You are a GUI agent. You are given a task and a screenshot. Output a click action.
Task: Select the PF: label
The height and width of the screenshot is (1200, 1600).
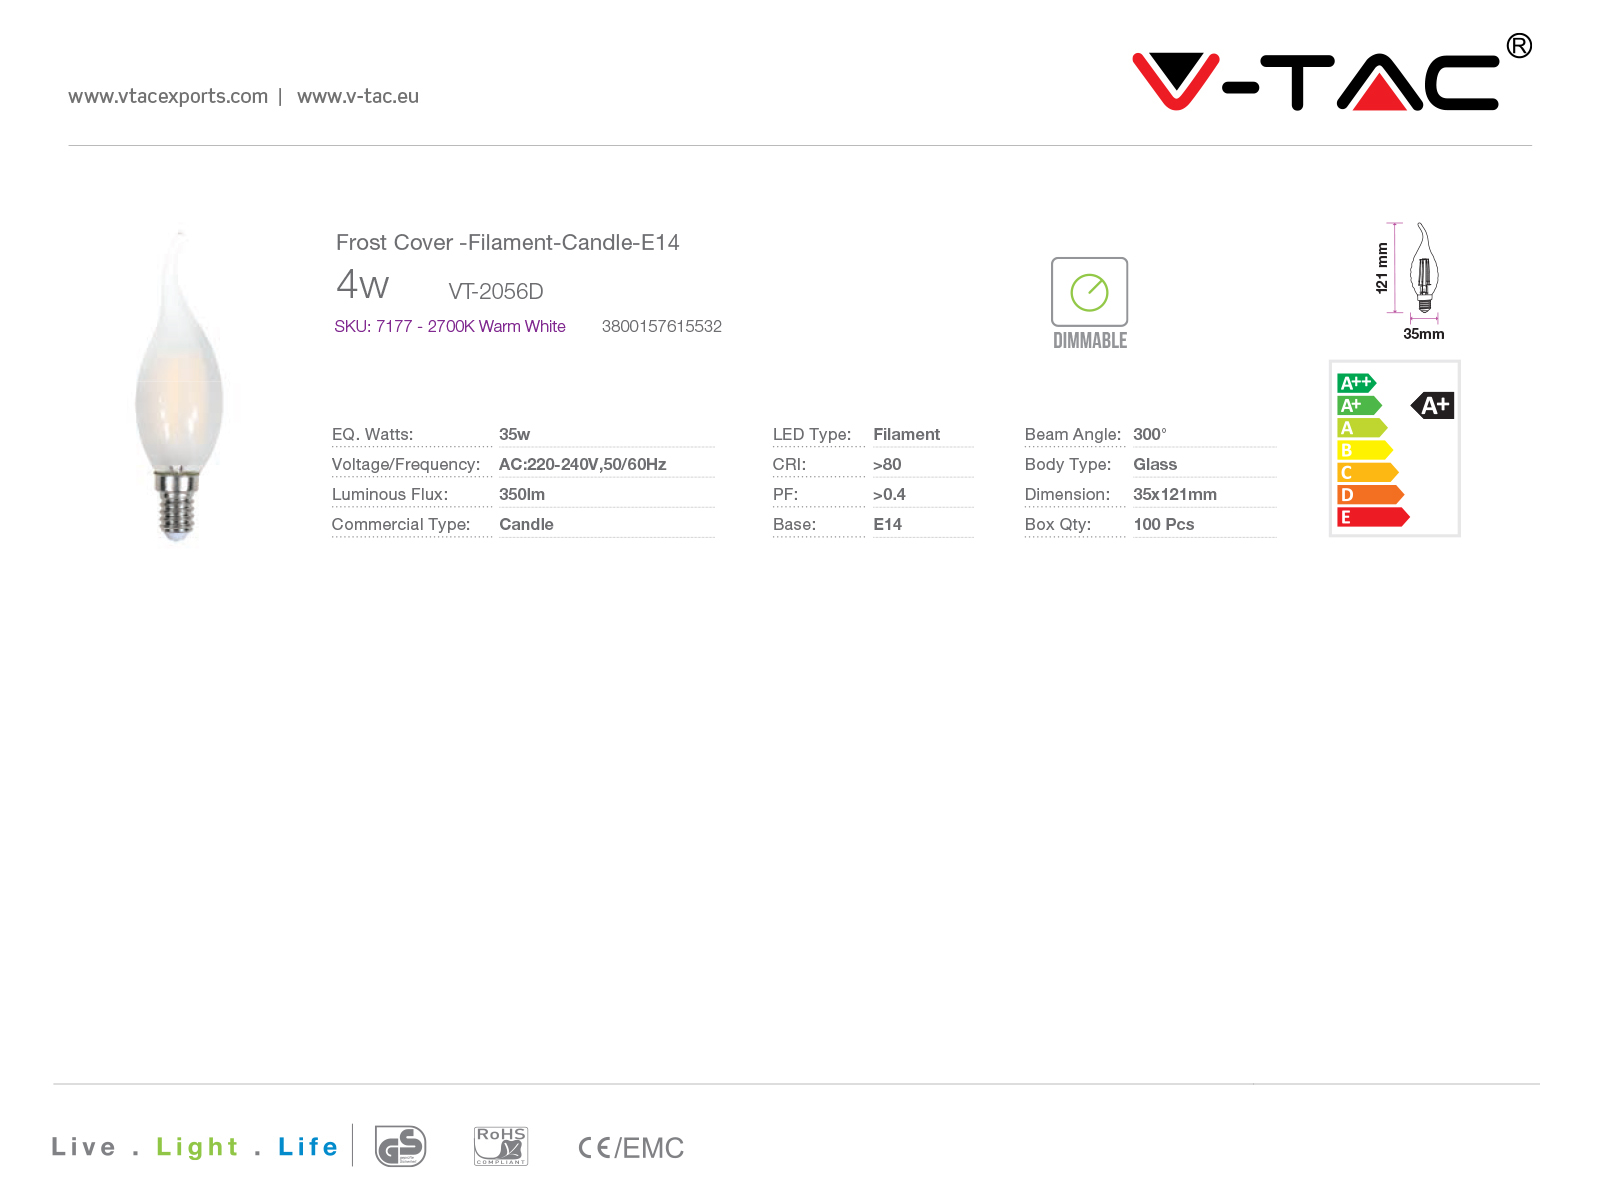(785, 494)
